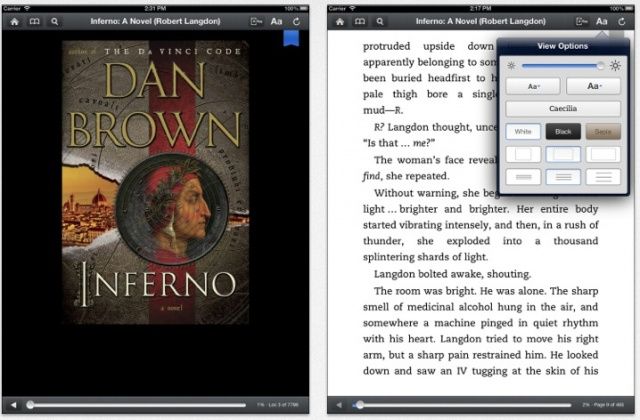Viewport: 640px width, 420px height.
Task: Choose the medium page margins option
Action: pyautogui.click(x=563, y=154)
